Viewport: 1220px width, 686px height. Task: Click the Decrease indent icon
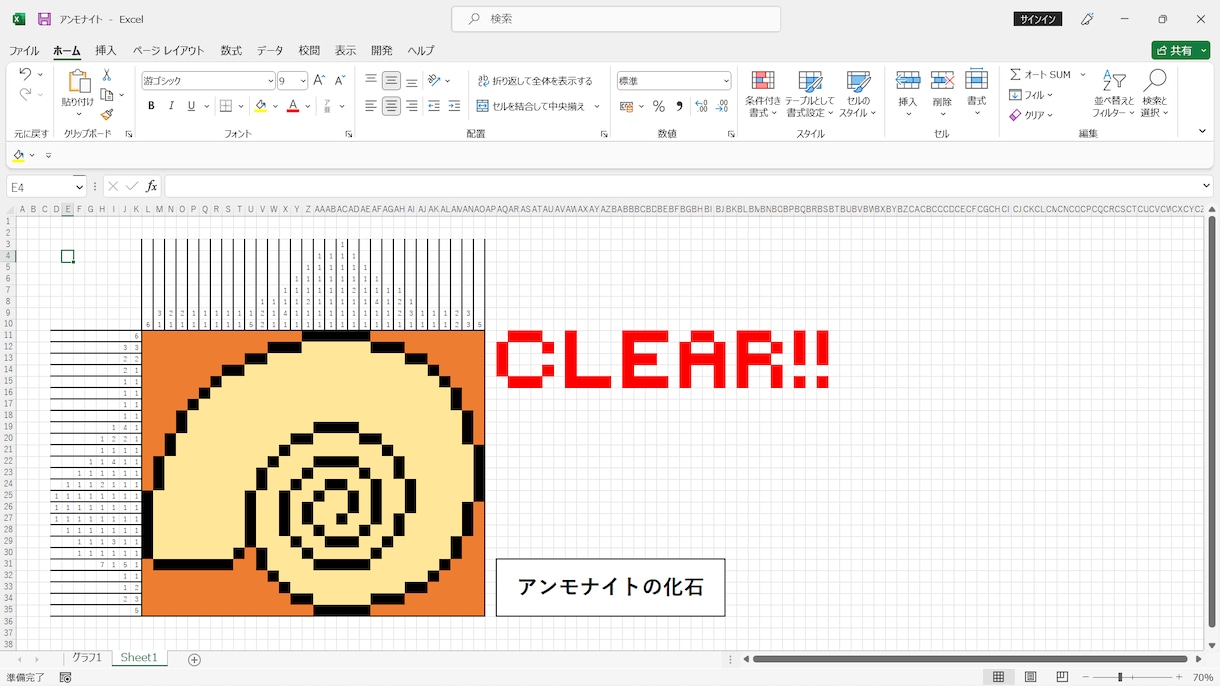434,106
